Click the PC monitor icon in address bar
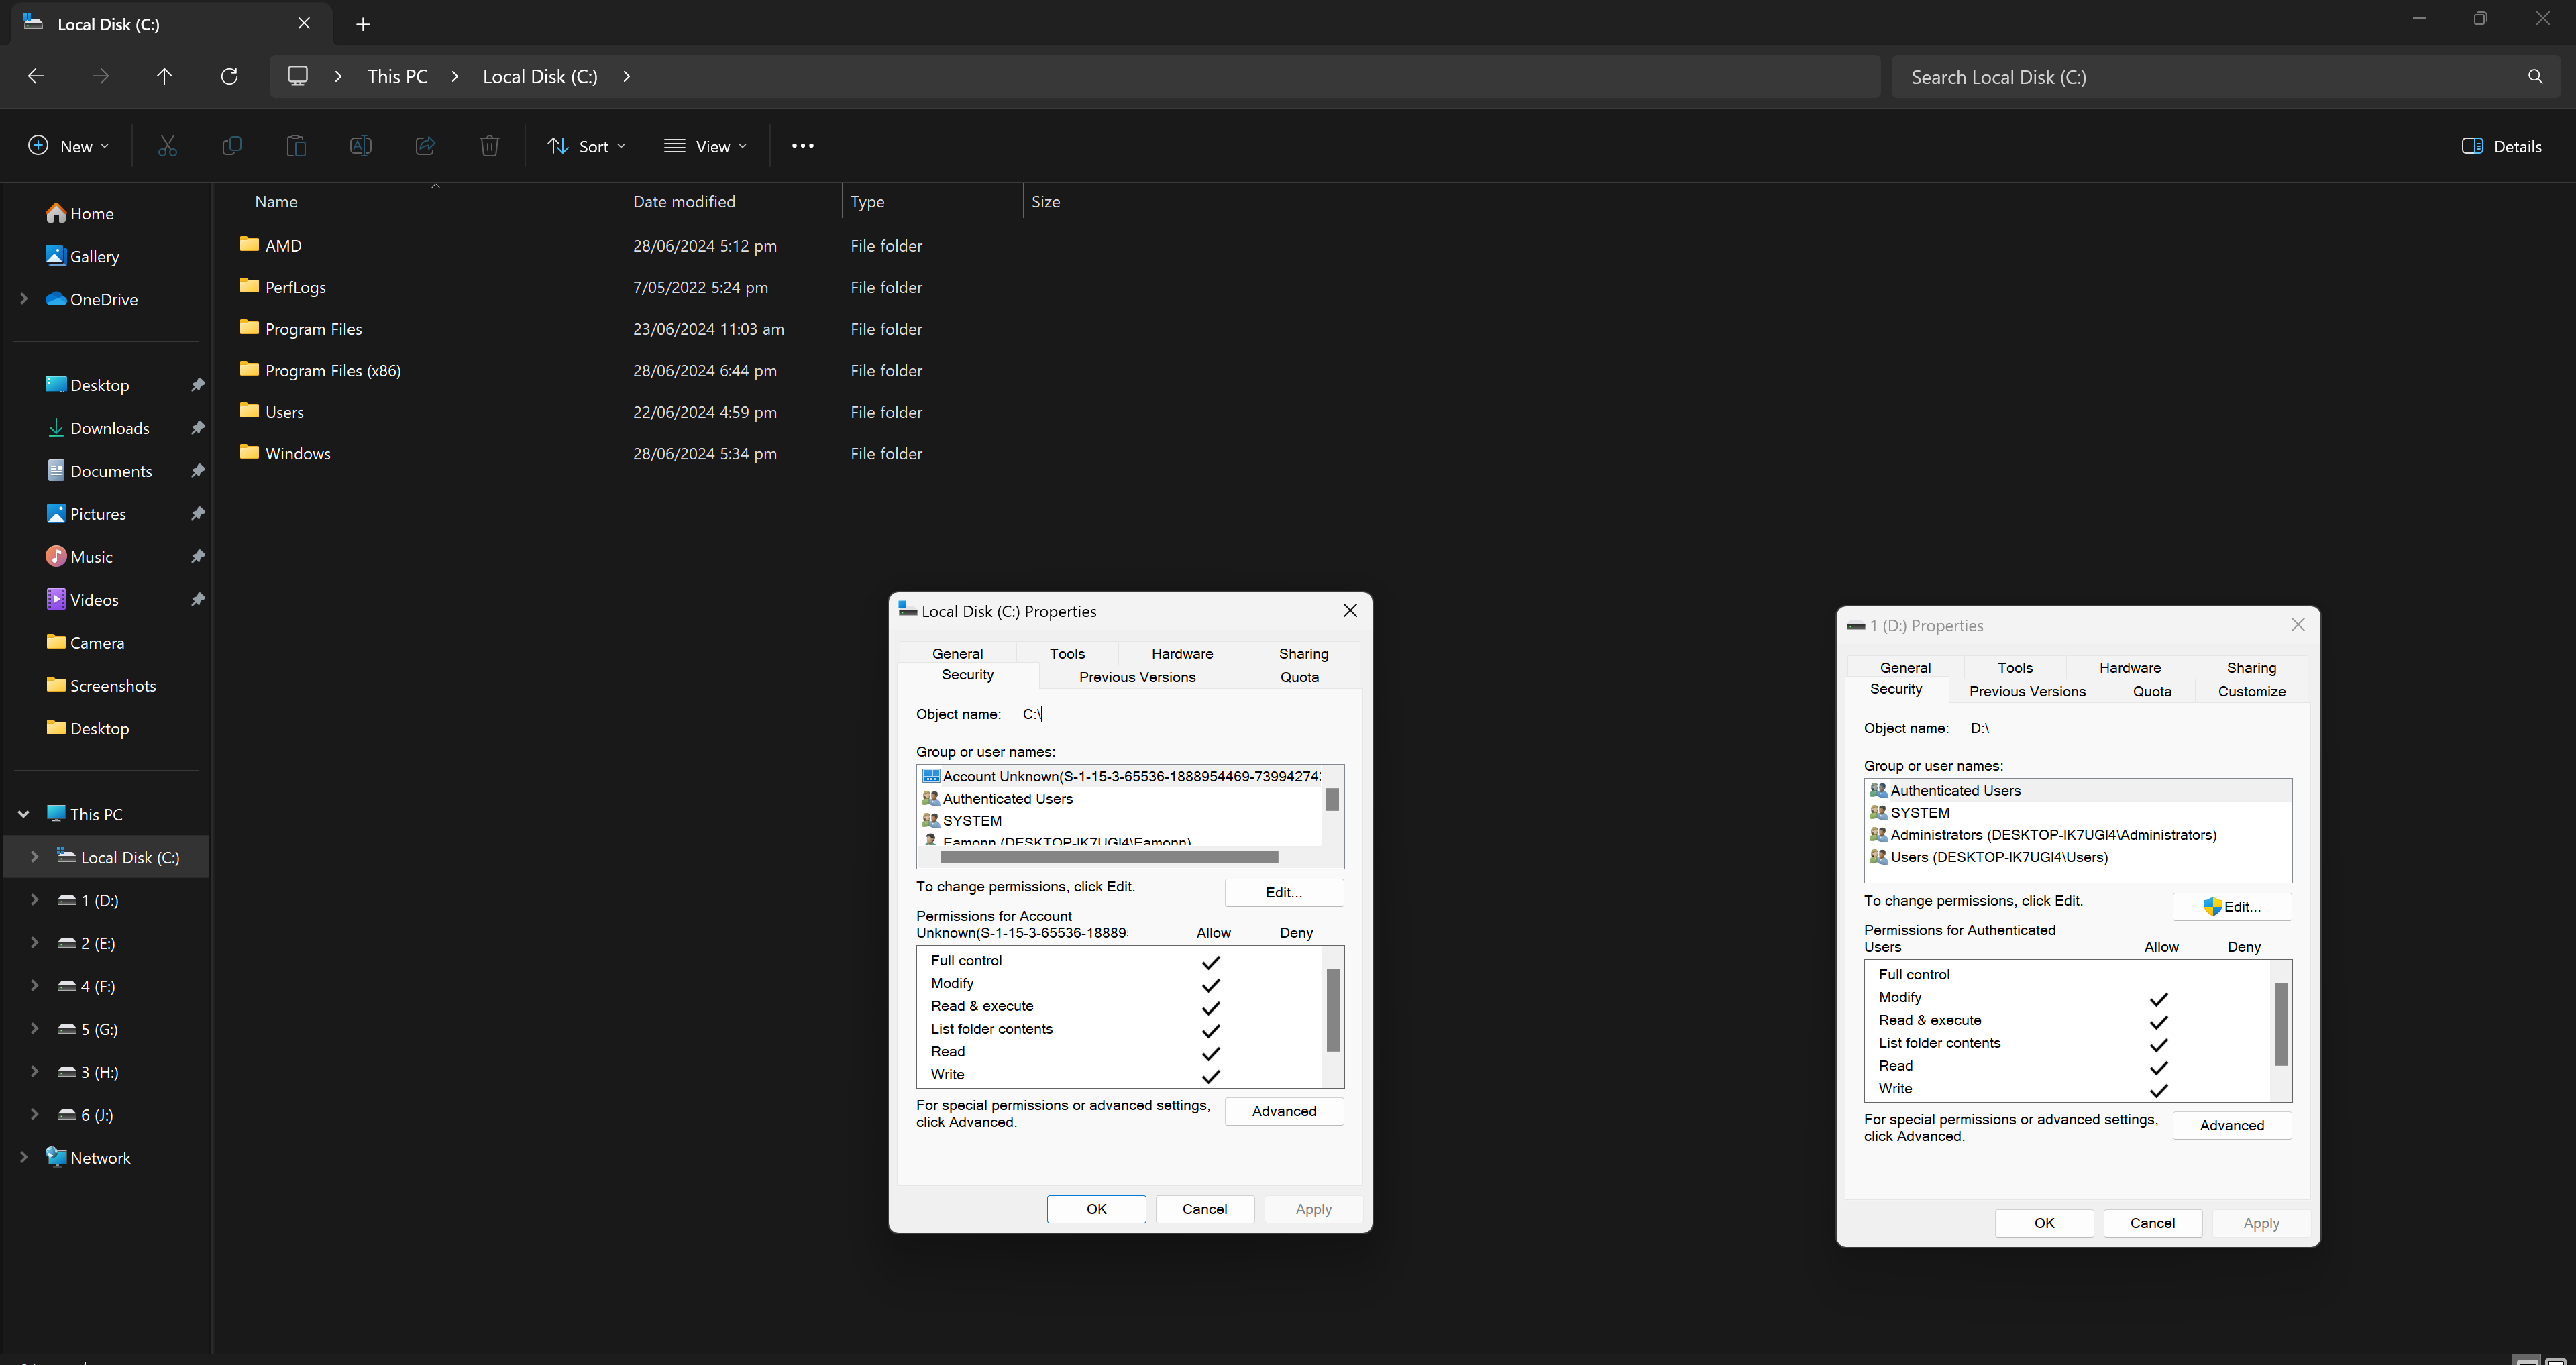 pos(298,76)
